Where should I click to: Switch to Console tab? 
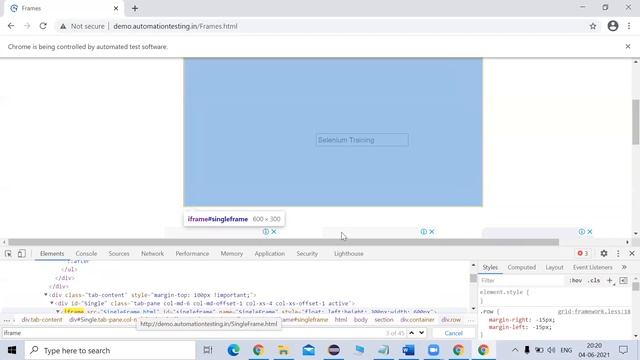86,253
